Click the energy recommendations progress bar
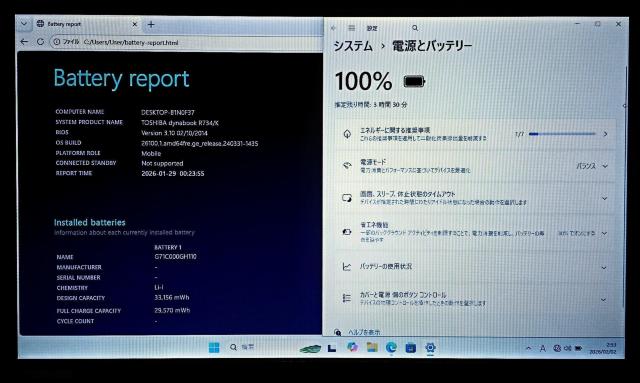Screen dimensions: 640x383 coord(562,134)
